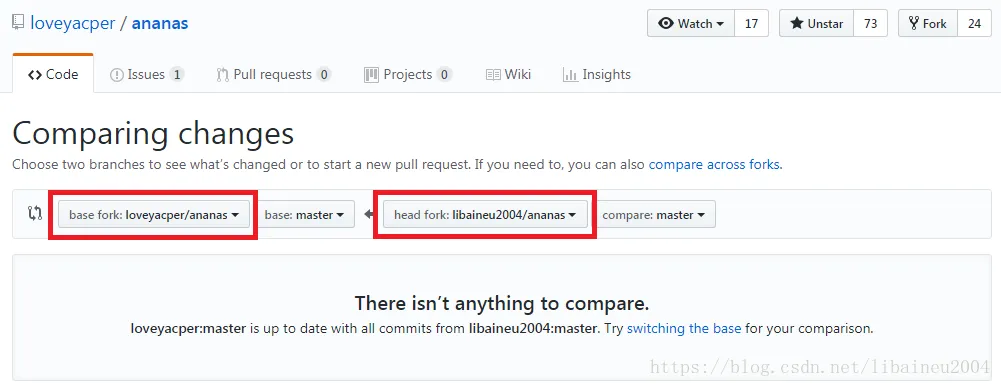
Task: Click the fork icon in Fork button
Action: [x=914, y=24]
